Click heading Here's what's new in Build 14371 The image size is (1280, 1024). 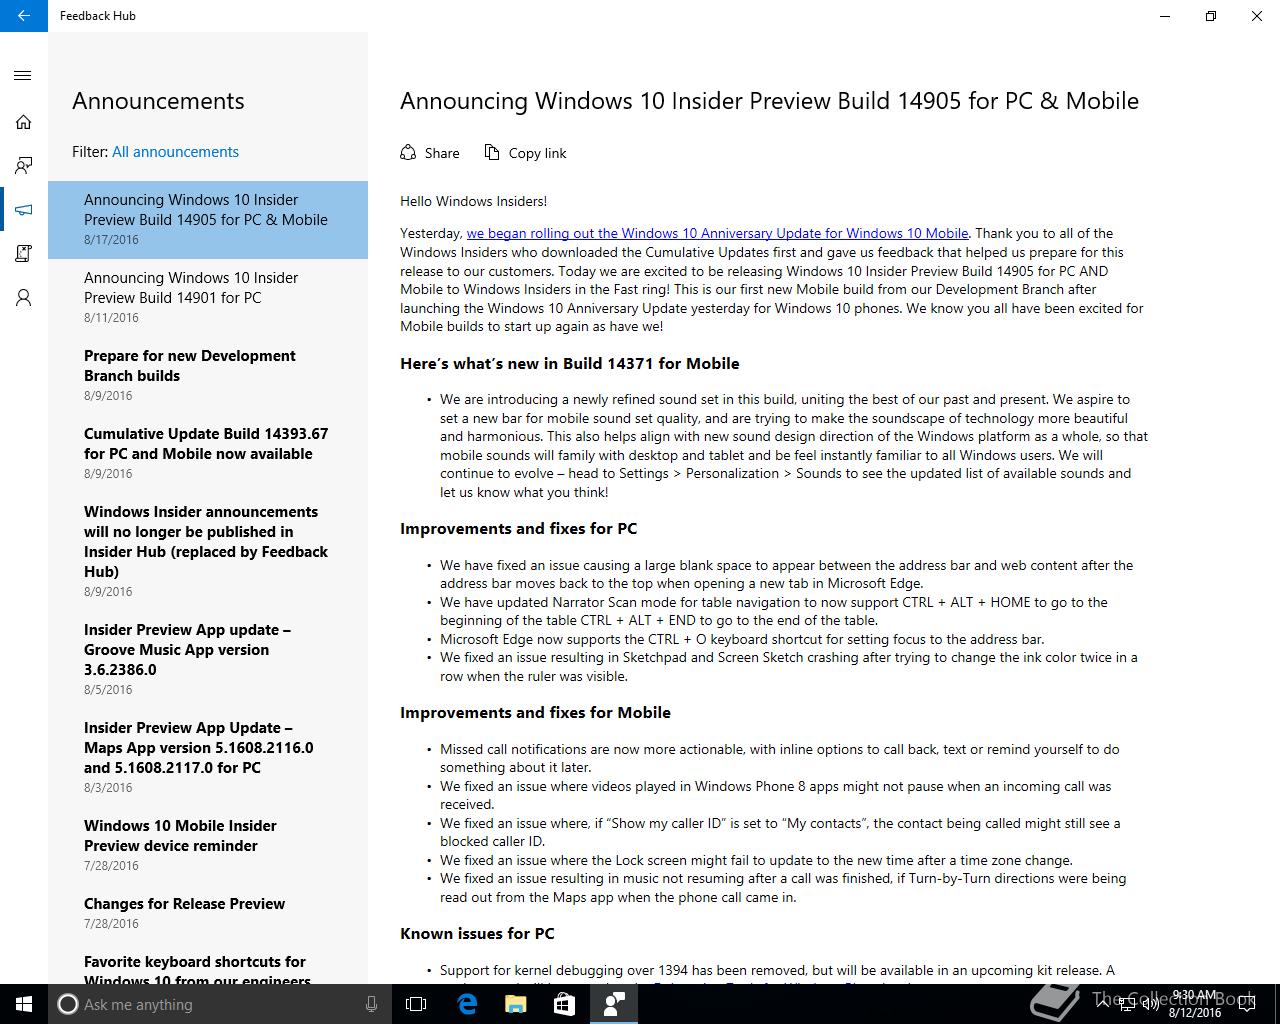pyautogui.click(x=570, y=364)
